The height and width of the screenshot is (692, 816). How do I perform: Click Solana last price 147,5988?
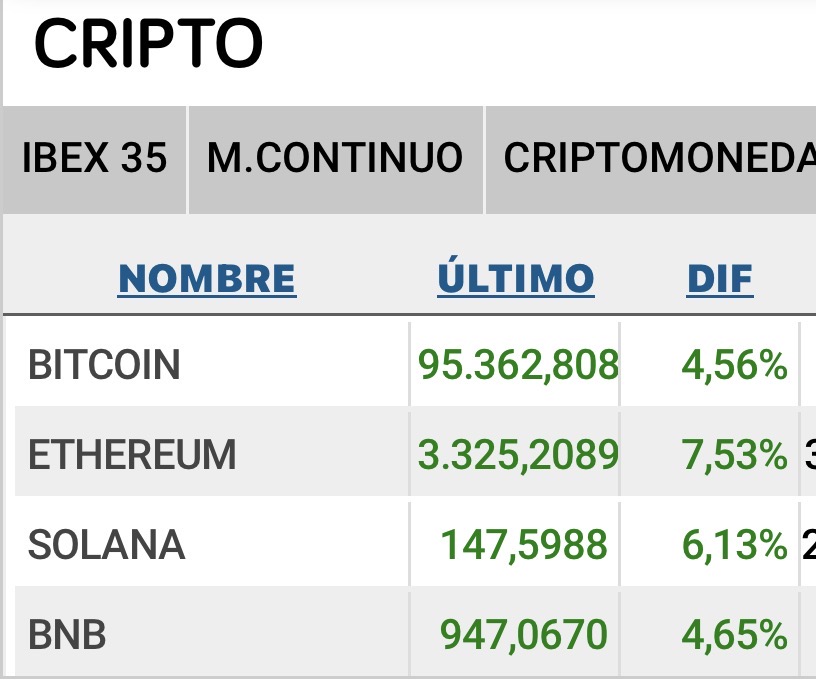524,545
